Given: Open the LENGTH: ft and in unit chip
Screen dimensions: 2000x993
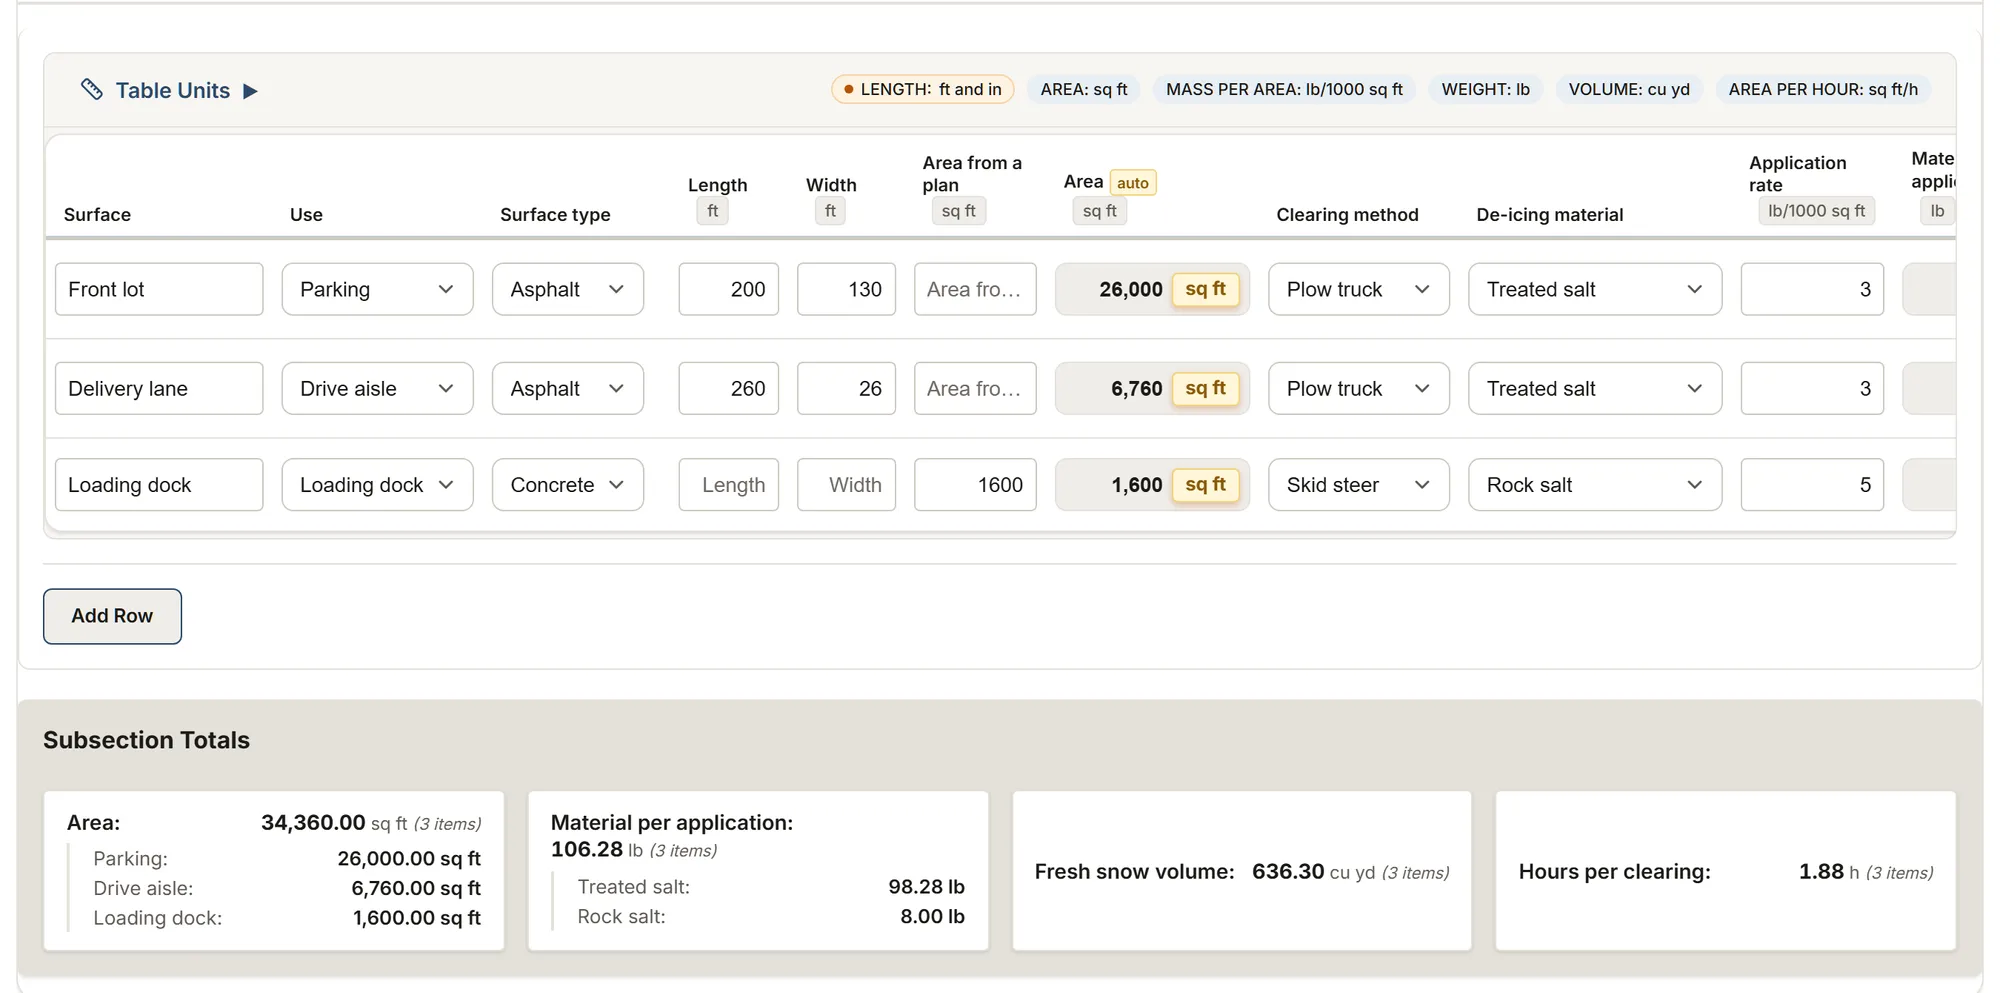Looking at the screenshot, I should [x=922, y=89].
